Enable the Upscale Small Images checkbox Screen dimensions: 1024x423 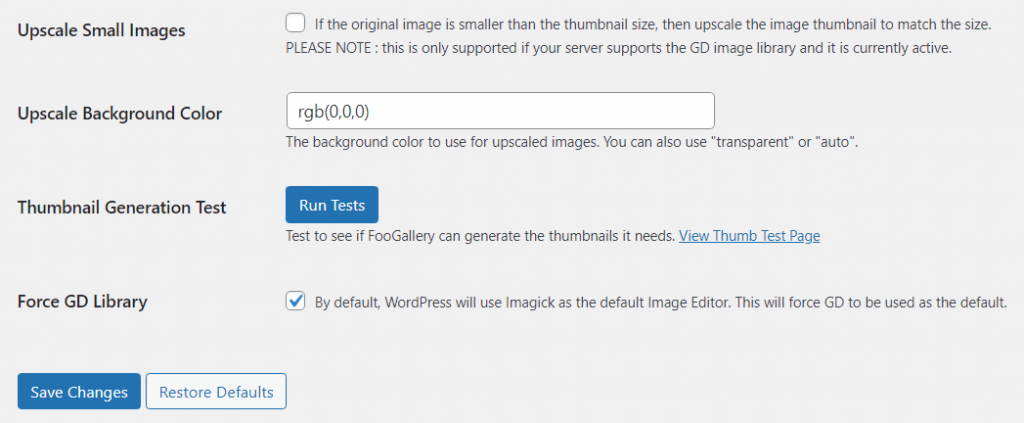[296, 23]
